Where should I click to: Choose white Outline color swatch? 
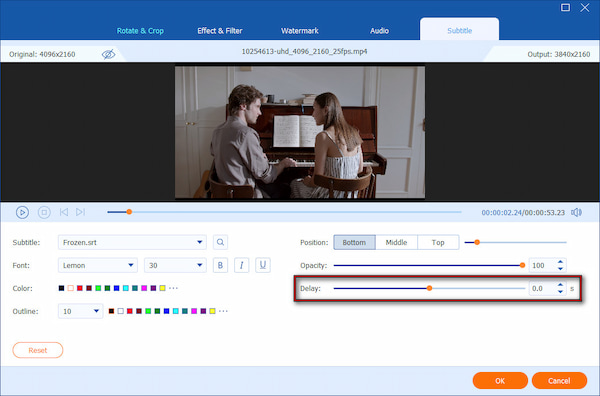121,311
